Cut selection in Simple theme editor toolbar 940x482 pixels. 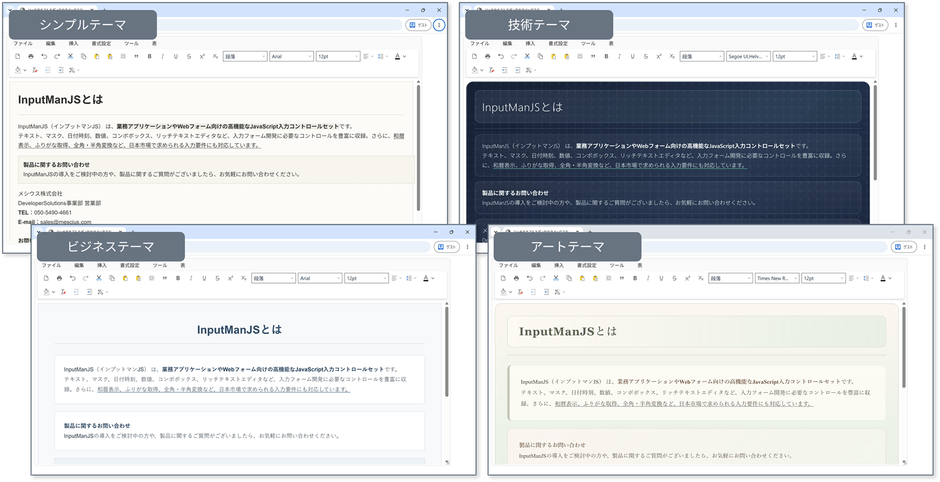click(70, 56)
